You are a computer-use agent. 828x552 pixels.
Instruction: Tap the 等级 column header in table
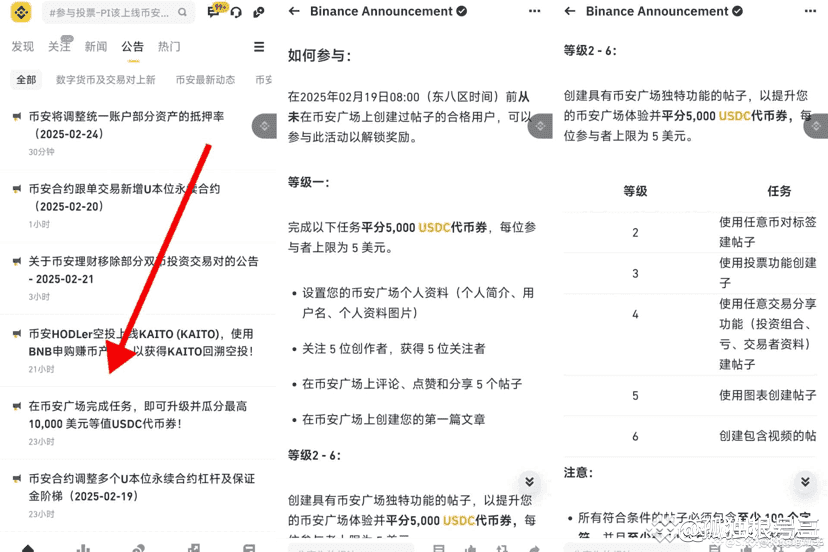click(x=635, y=191)
